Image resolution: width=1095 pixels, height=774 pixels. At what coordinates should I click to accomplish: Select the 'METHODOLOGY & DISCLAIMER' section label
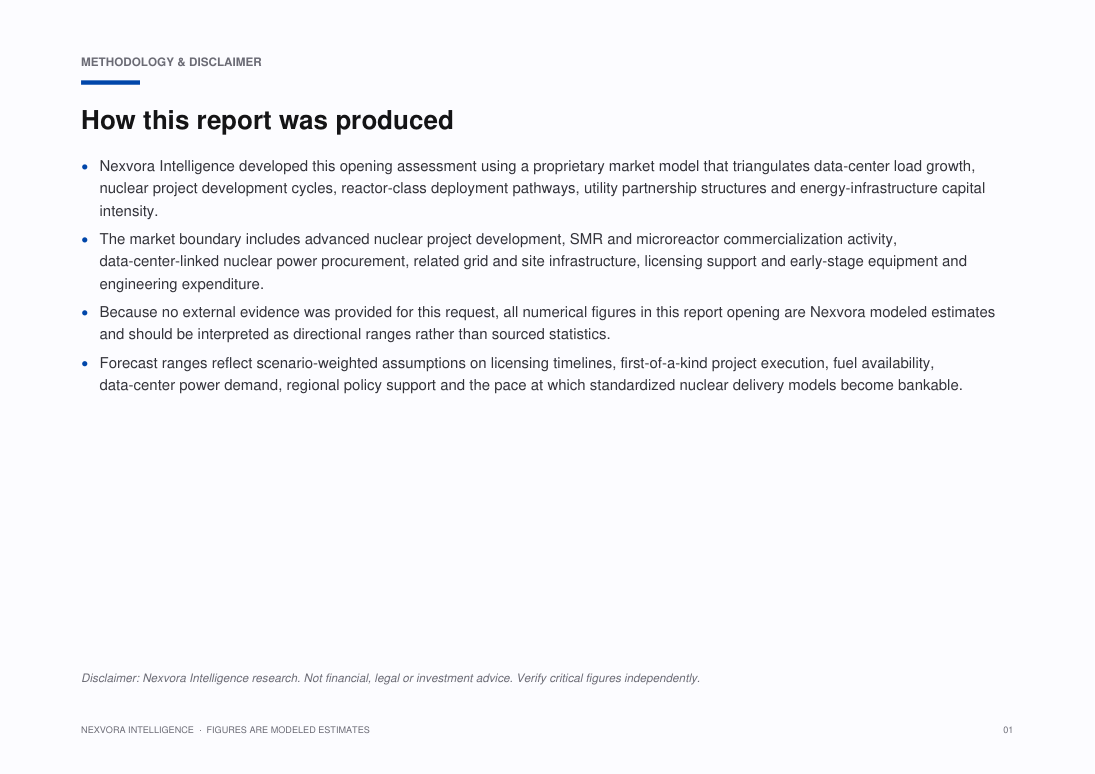coord(171,62)
